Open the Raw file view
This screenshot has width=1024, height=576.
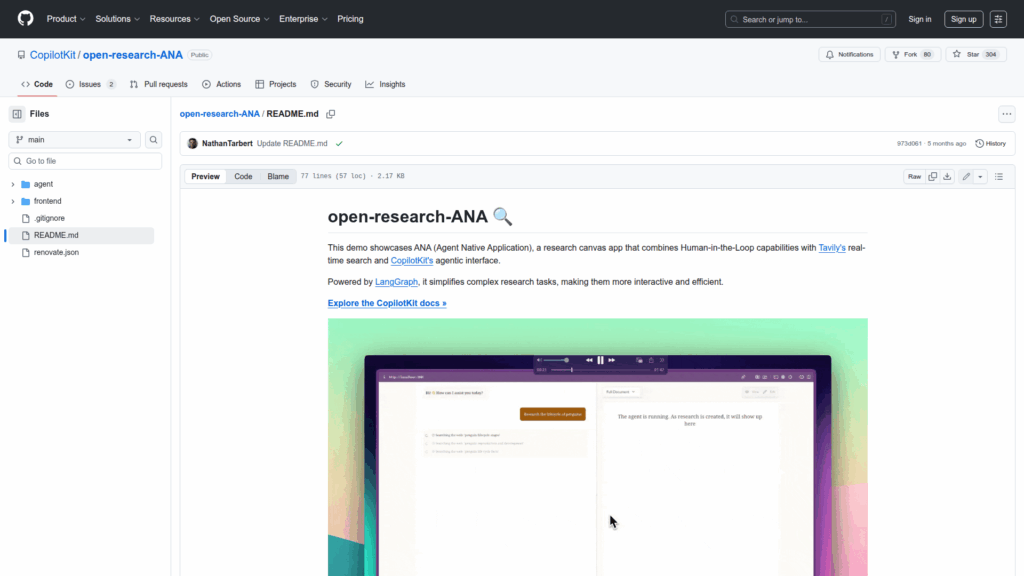[x=914, y=177]
